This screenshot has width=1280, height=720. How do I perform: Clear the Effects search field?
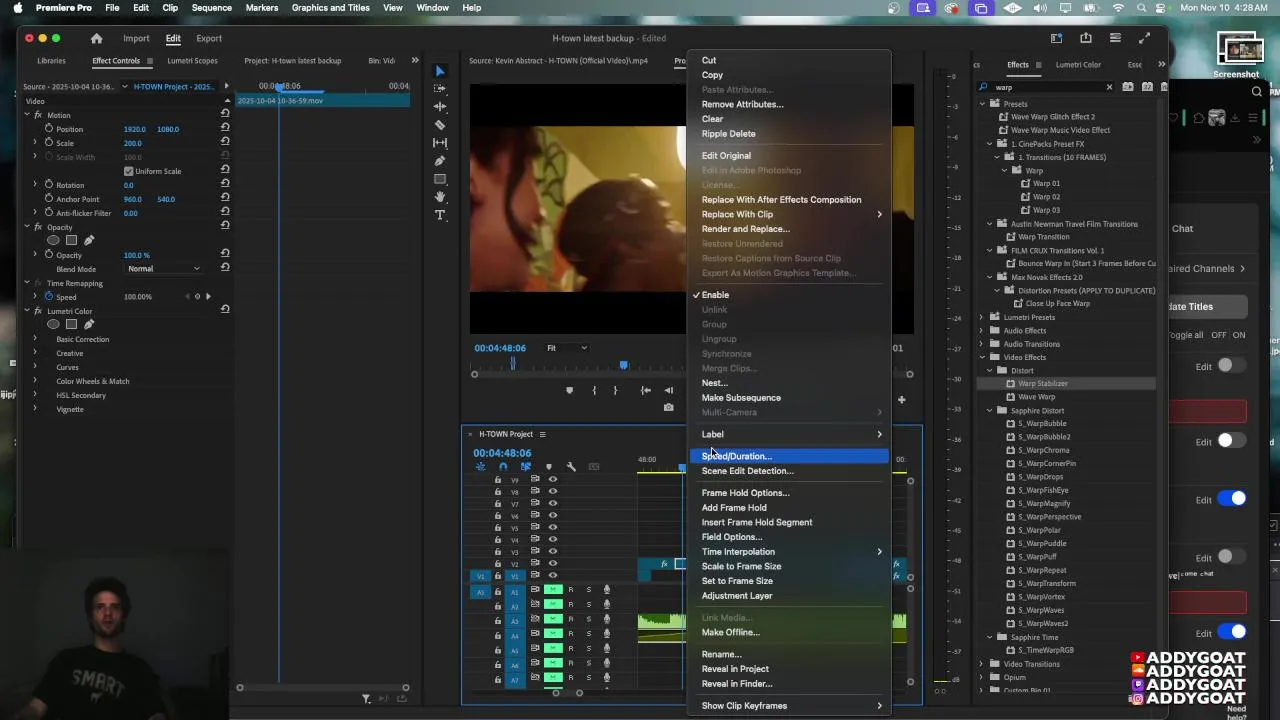point(1109,87)
